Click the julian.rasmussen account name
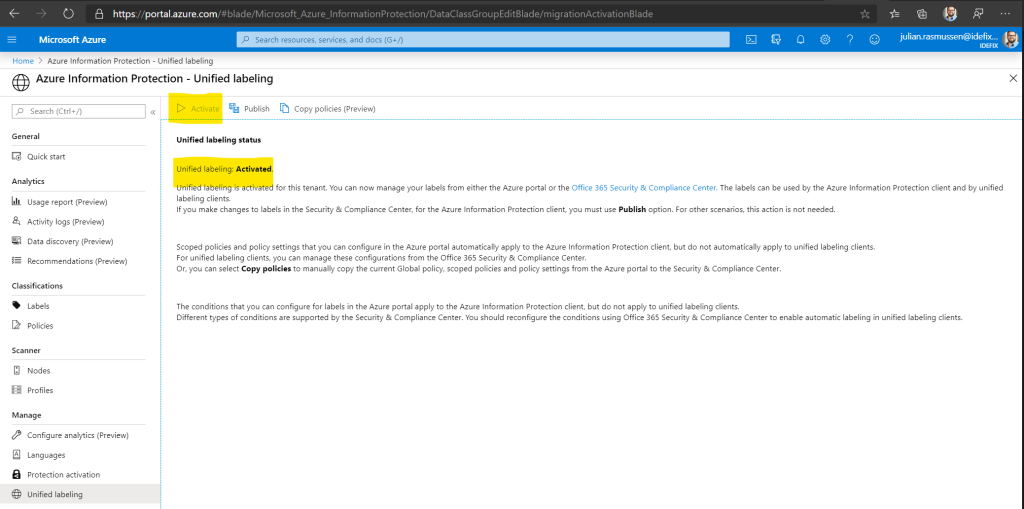 (x=949, y=37)
